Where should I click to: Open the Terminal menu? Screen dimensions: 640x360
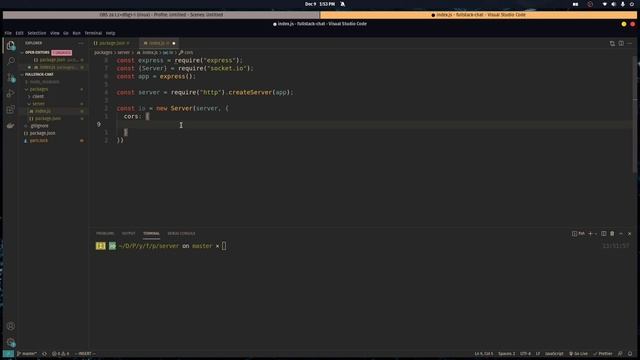(x=93, y=33)
